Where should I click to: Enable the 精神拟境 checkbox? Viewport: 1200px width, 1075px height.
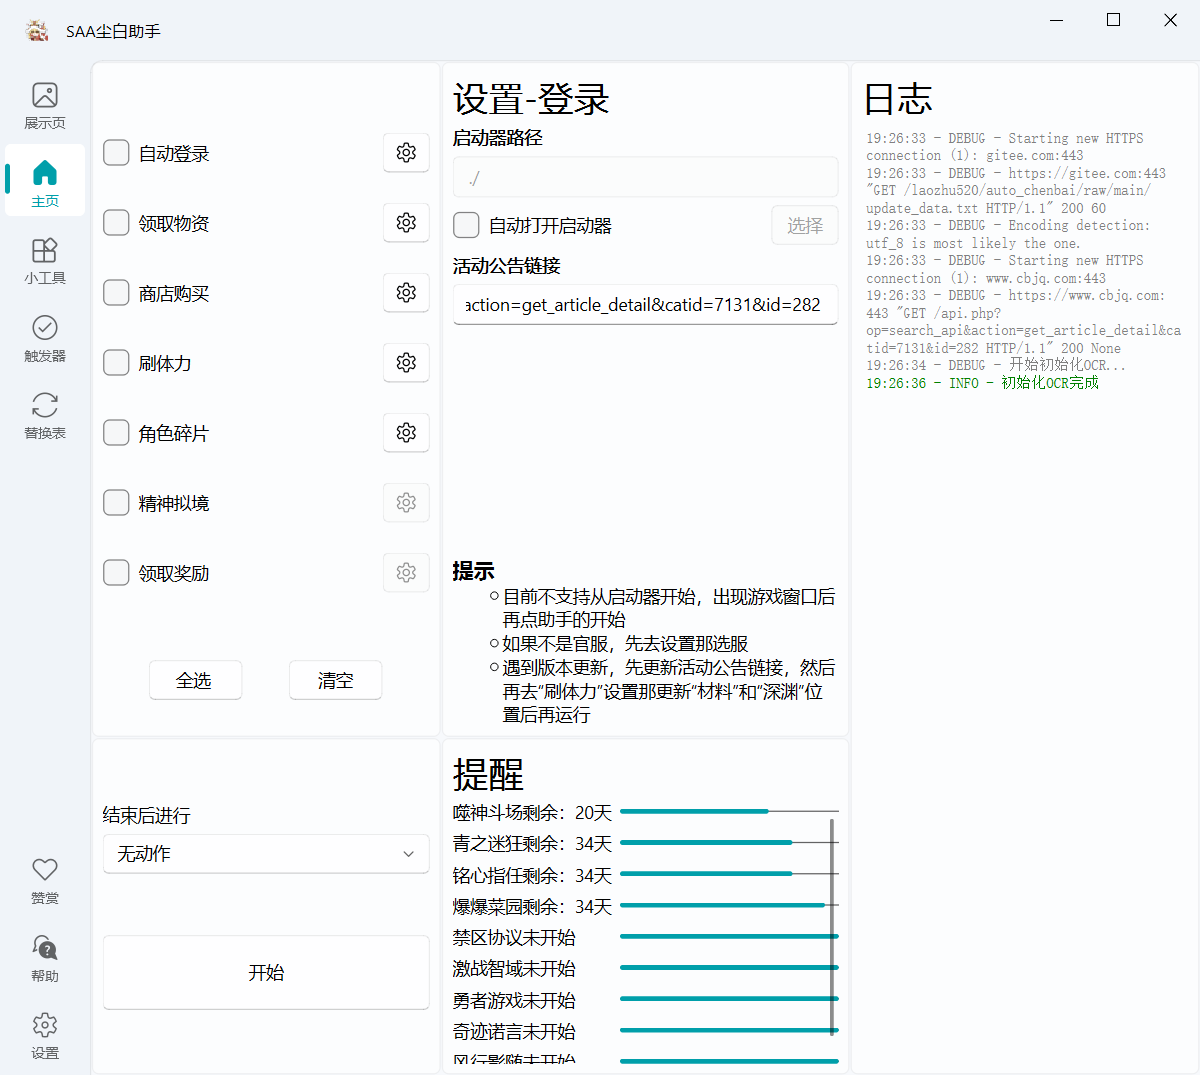click(x=116, y=503)
